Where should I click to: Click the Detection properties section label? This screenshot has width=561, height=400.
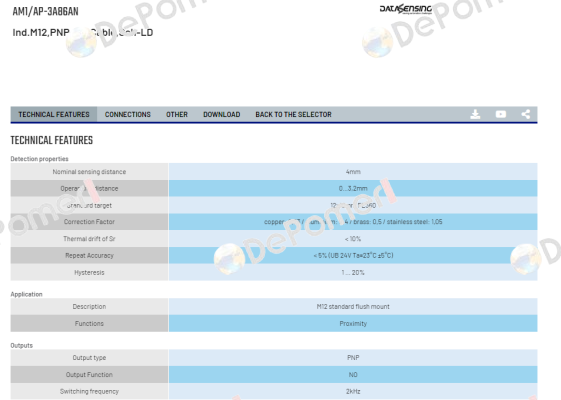click(39, 159)
